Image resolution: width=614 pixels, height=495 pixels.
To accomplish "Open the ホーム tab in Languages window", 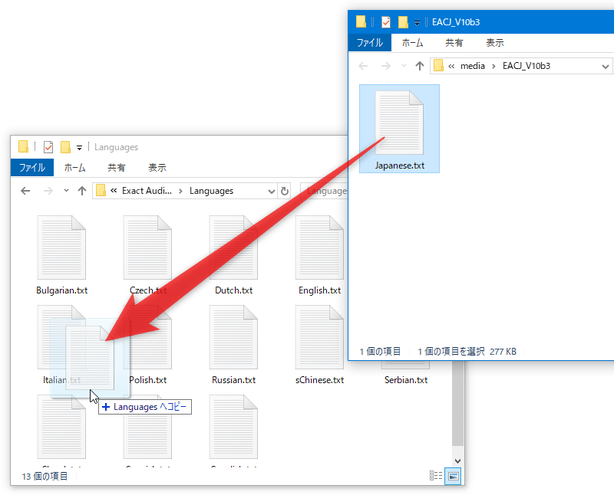I will tap(75, 168).
